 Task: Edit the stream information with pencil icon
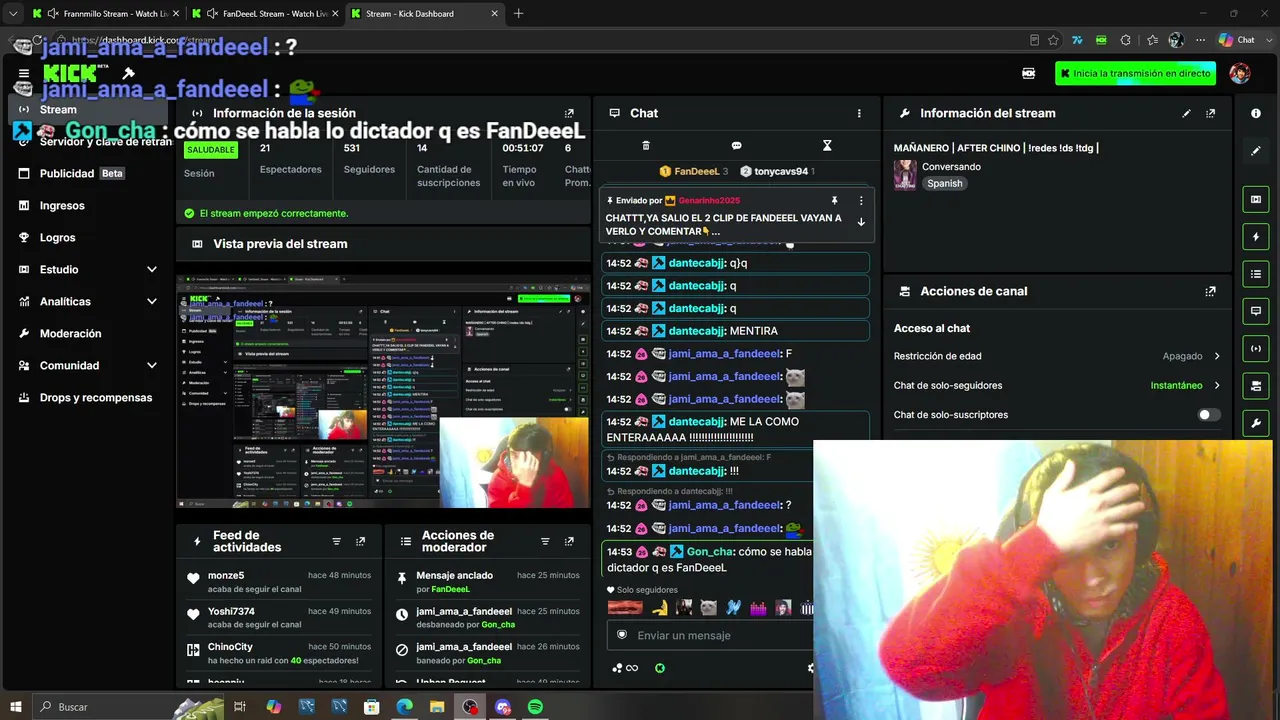click(x=1187, y=114)
